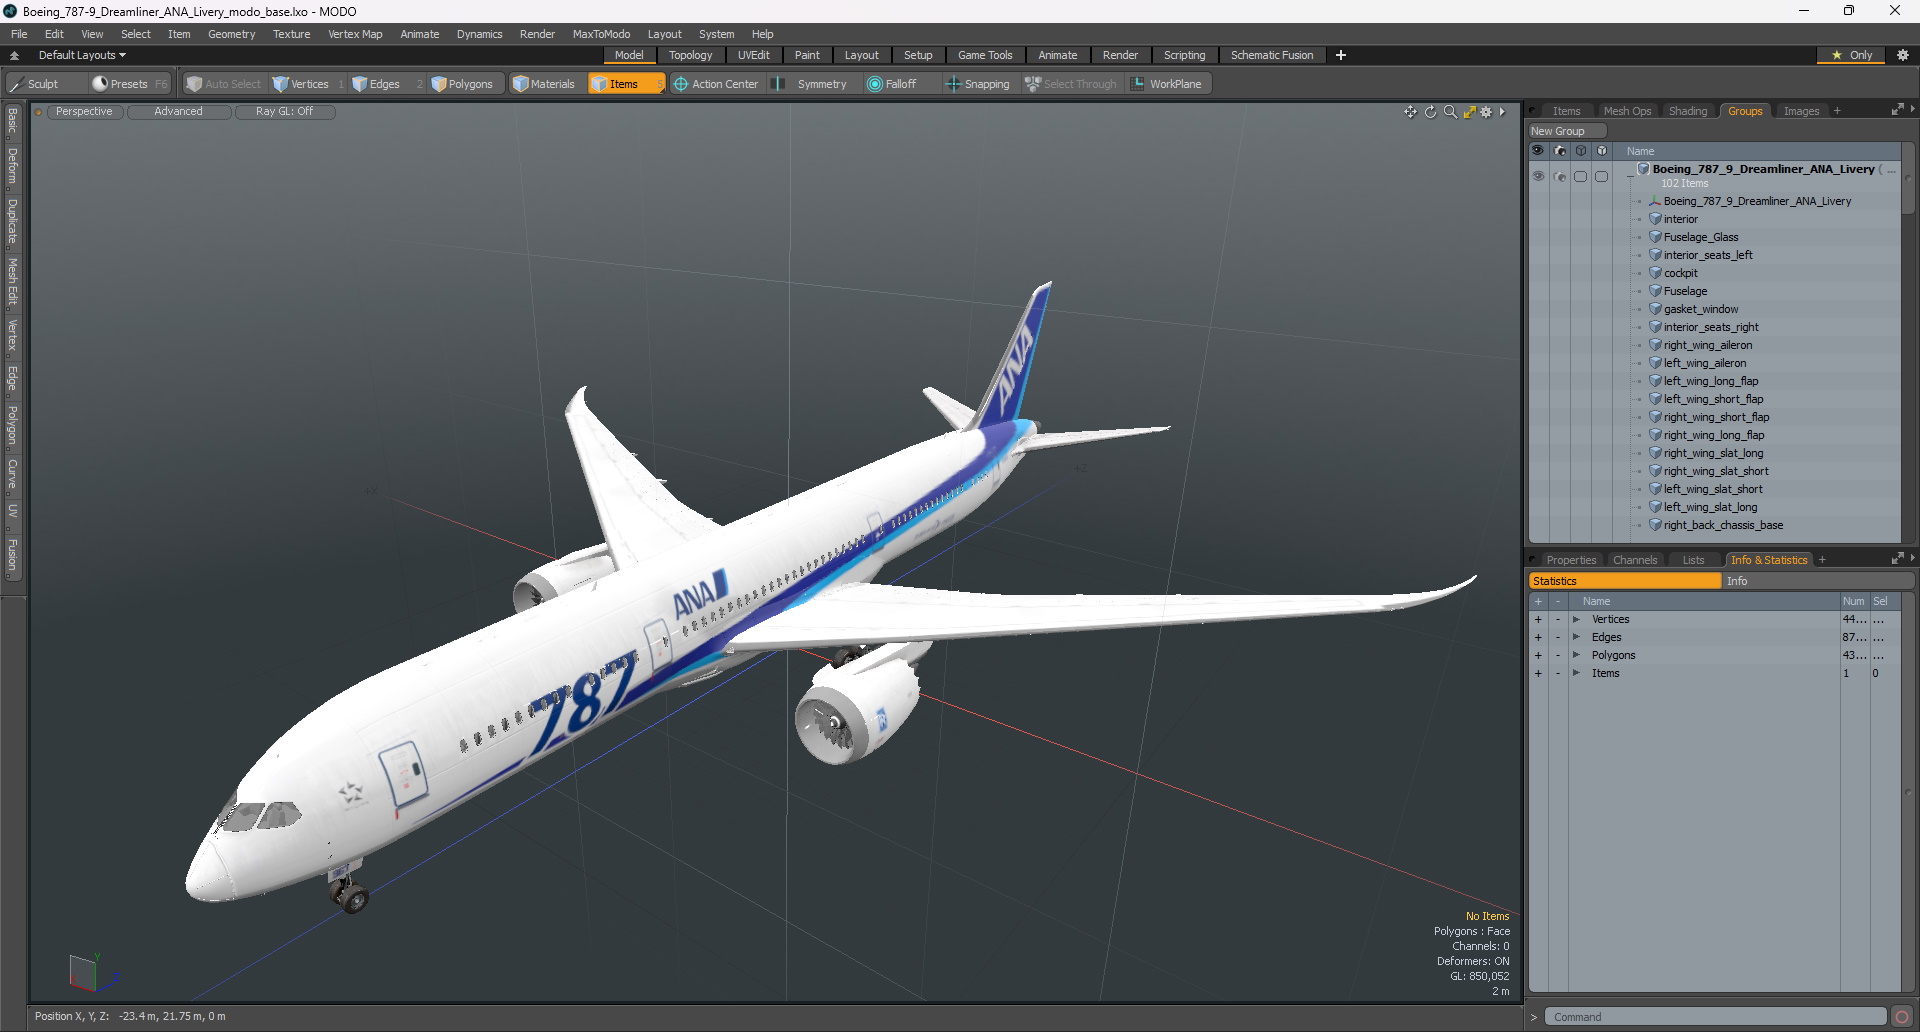Image resolution: width=1920 pixels, height=1032 pixels.
Task: Toggle visibility eye for Boeing group
Action: (x=1538, y=176)
